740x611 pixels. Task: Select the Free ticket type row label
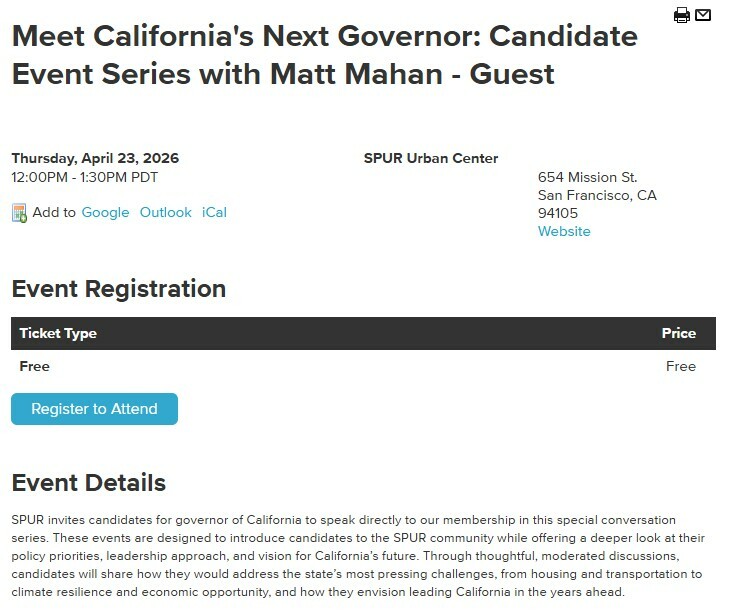point(34,366)
